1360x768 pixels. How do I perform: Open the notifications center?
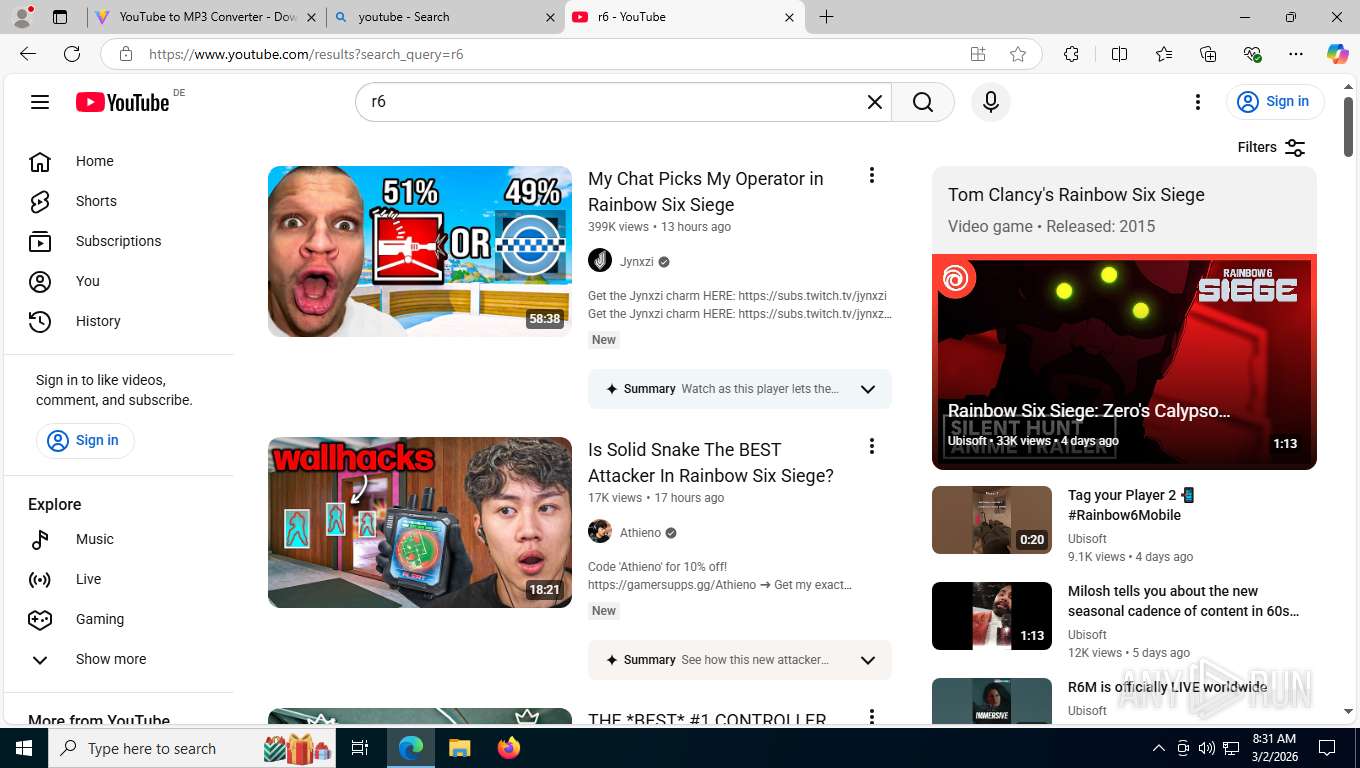(1327, 748)
